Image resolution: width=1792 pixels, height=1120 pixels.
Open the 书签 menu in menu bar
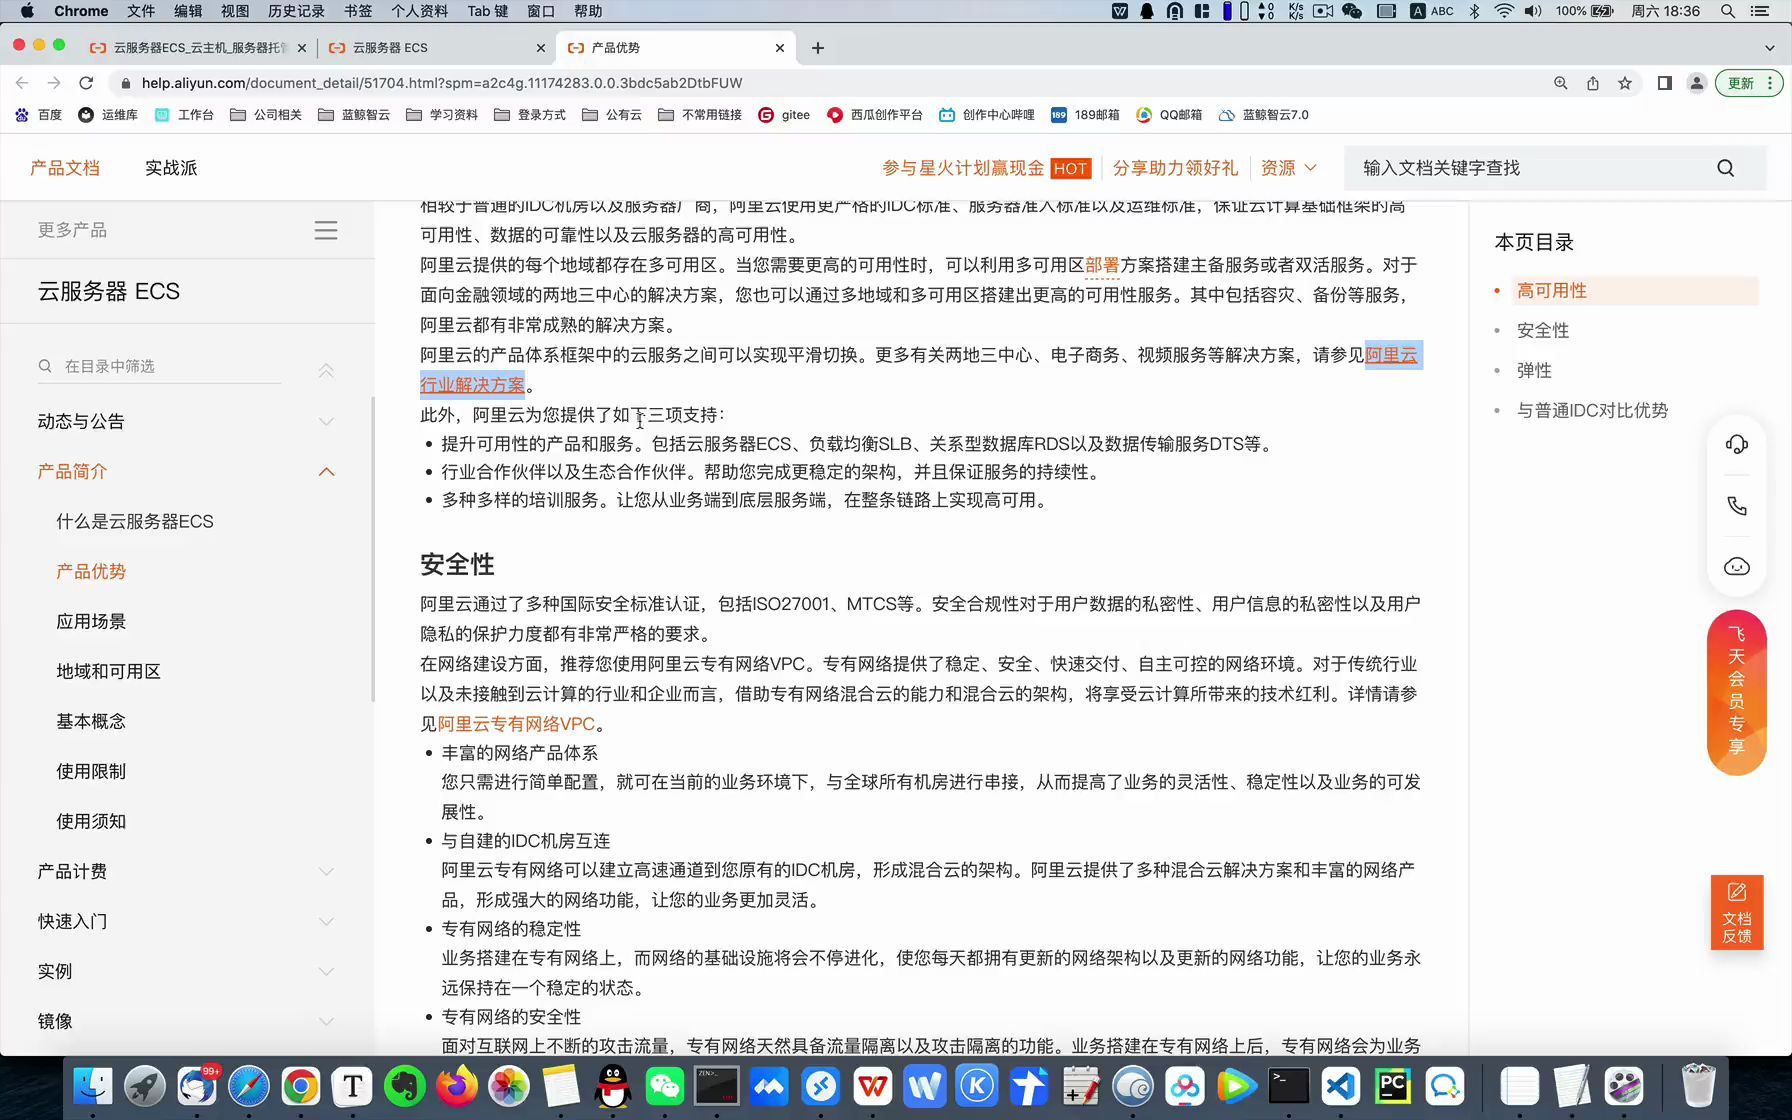(358, 11)
